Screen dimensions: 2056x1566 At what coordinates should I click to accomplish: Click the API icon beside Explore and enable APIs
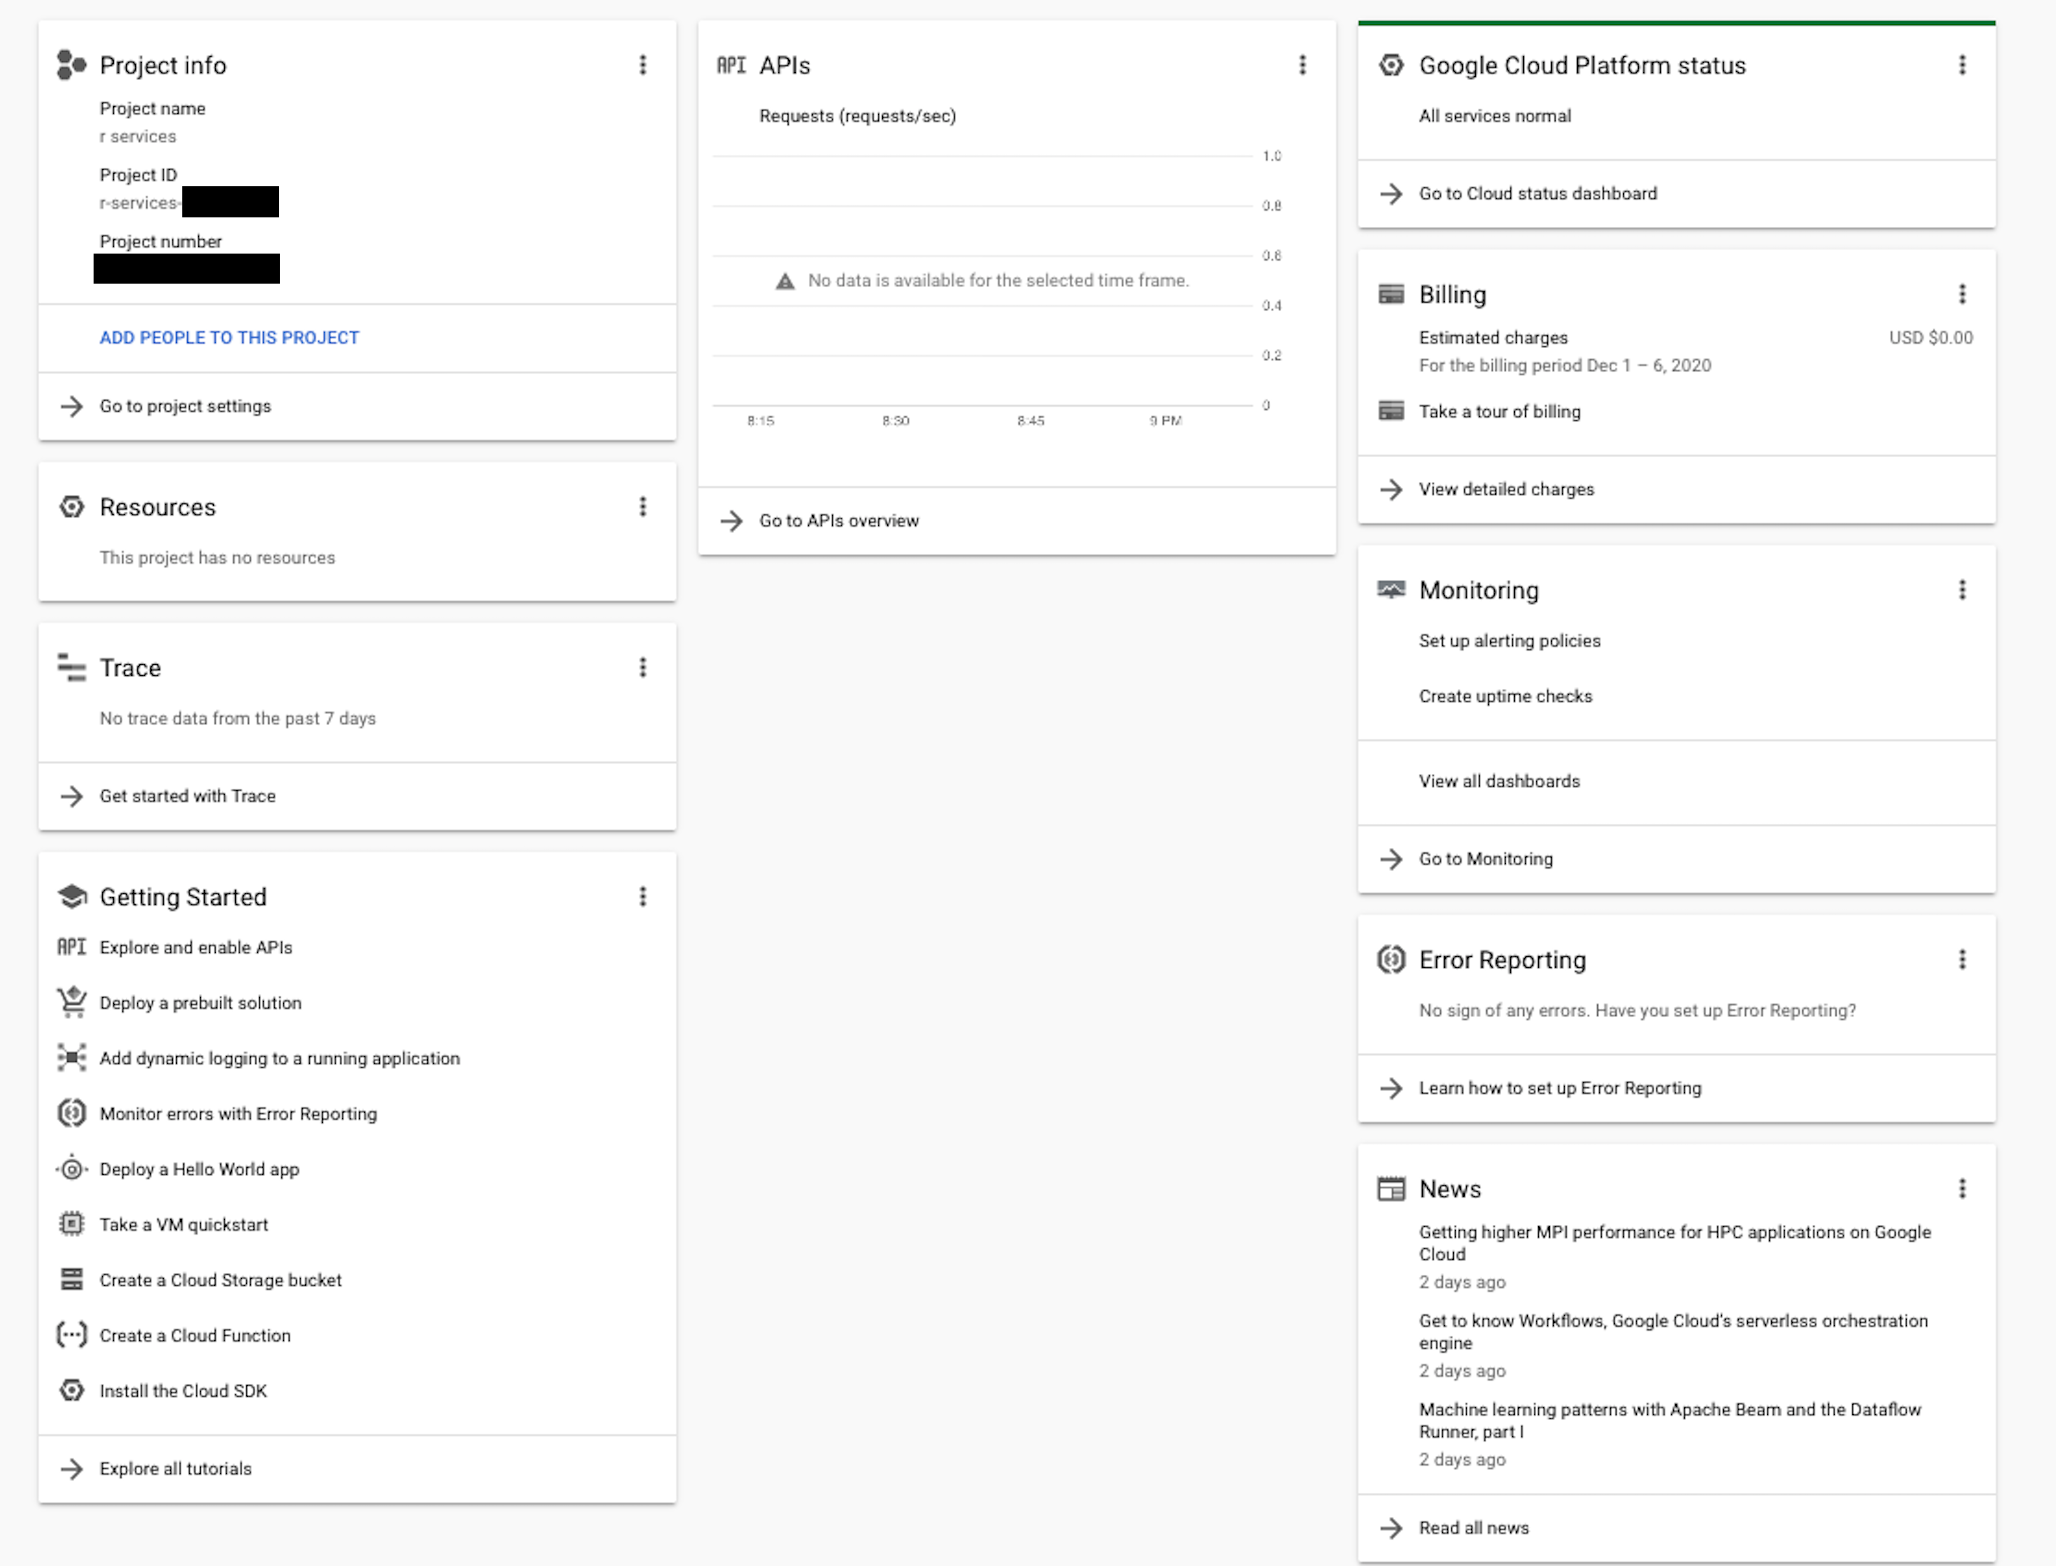pyautogui.click(x=71, y=947)
